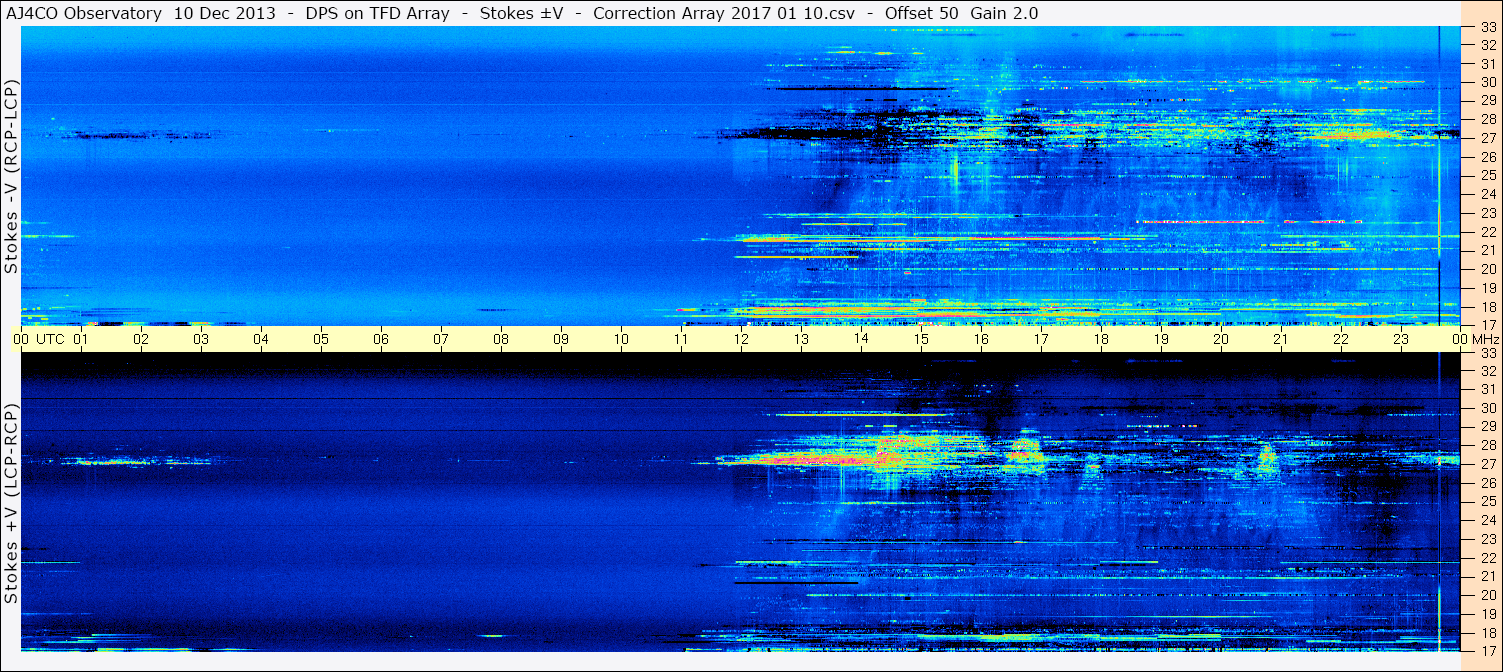Click the '18' hour tick on time axis
The height and width of the screenshot is (672, 1503).
pyautogui.click(x=1101, y=339)
